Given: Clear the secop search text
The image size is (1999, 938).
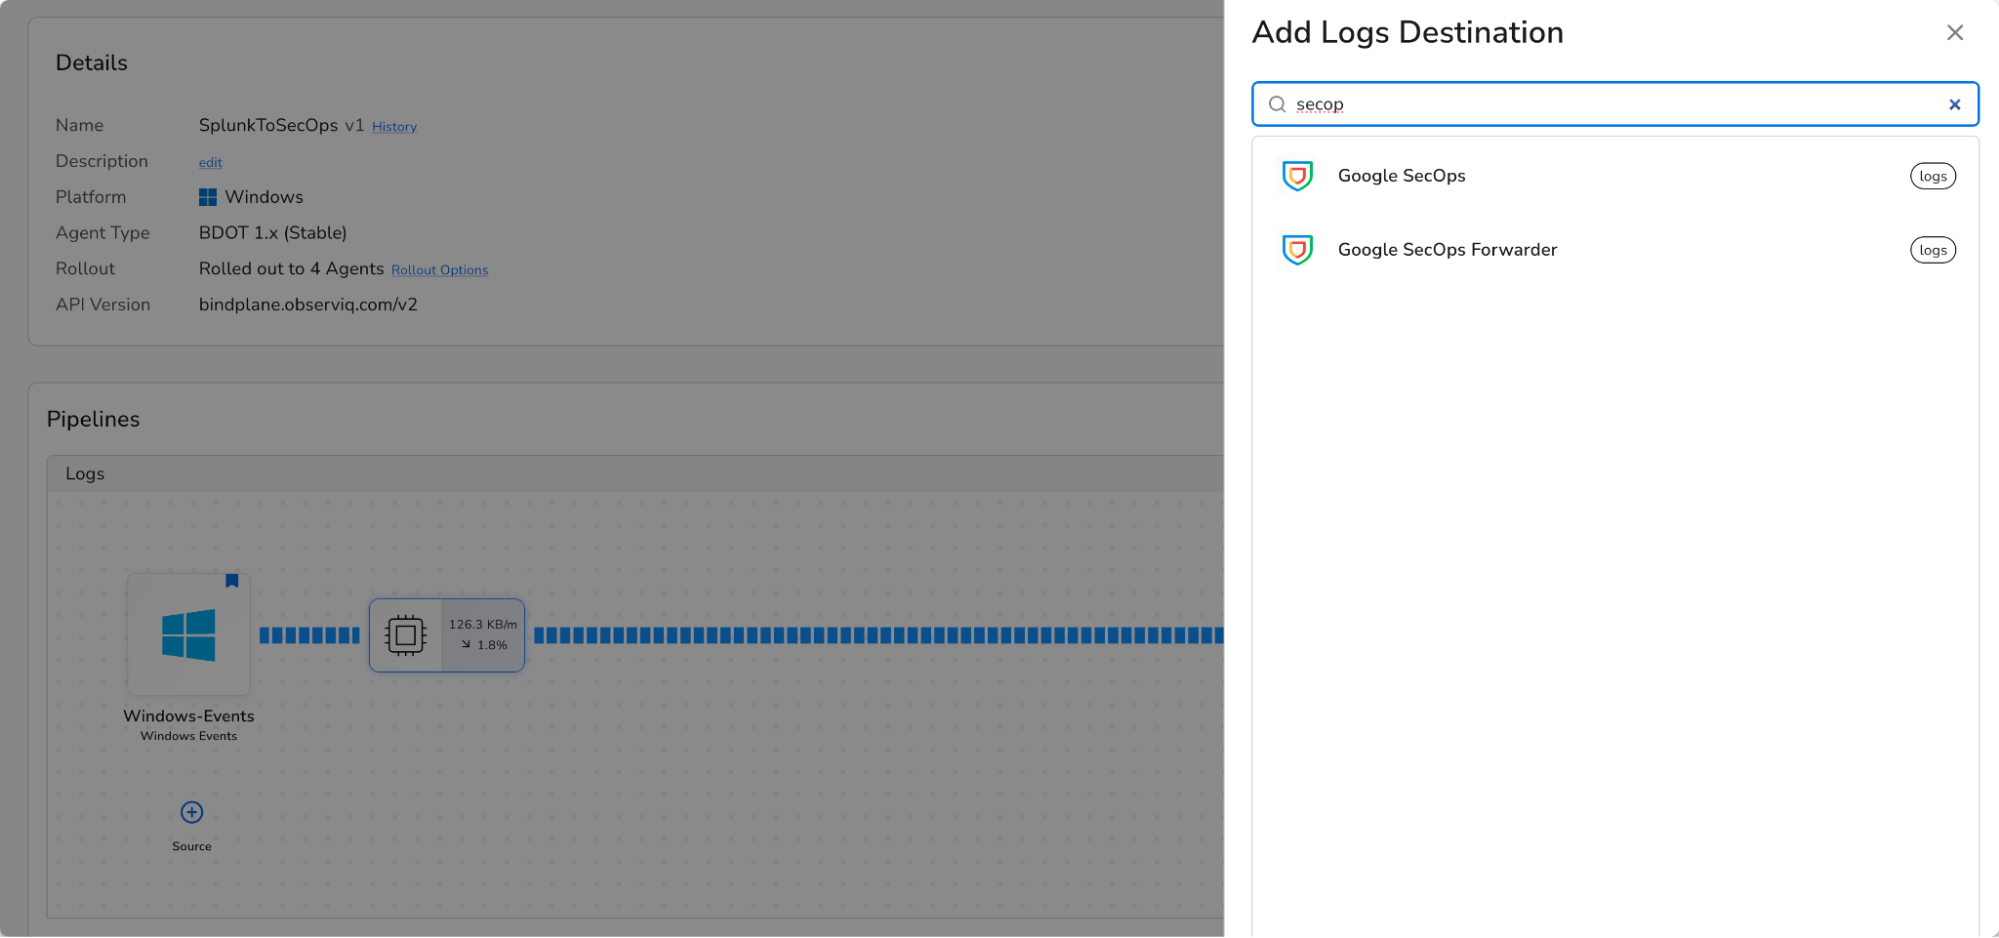Looking at the screenshot, I should coord(1954,104).
